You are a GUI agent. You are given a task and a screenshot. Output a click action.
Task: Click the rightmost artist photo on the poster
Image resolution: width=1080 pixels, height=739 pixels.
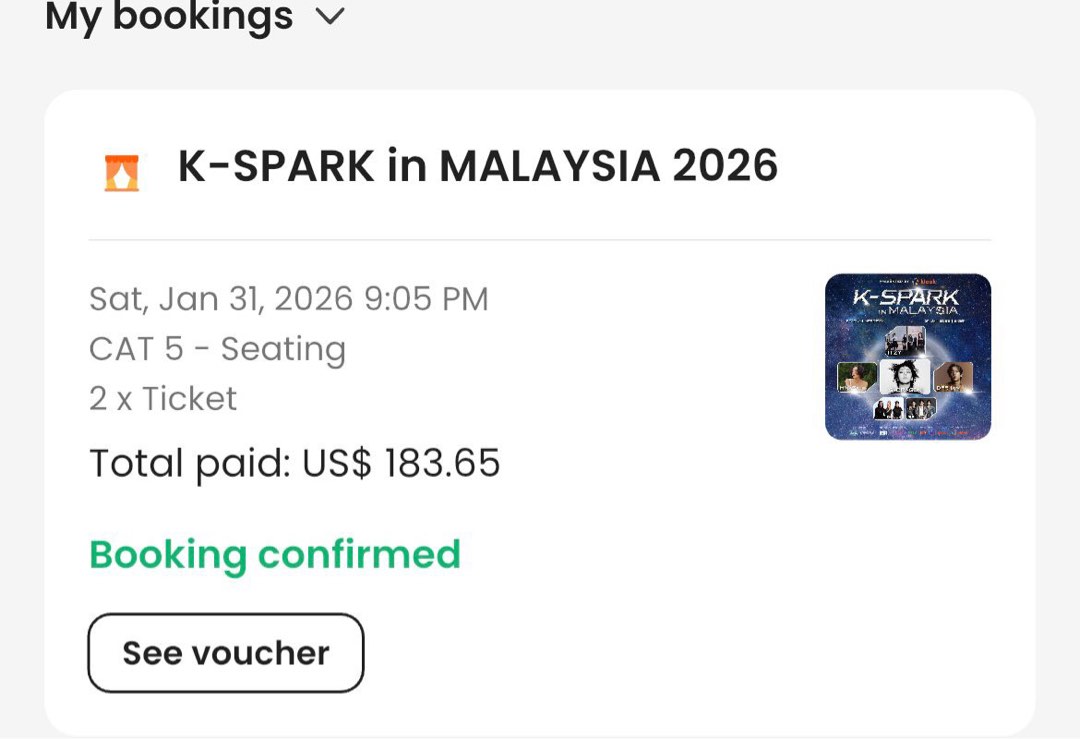click(954, 376)
